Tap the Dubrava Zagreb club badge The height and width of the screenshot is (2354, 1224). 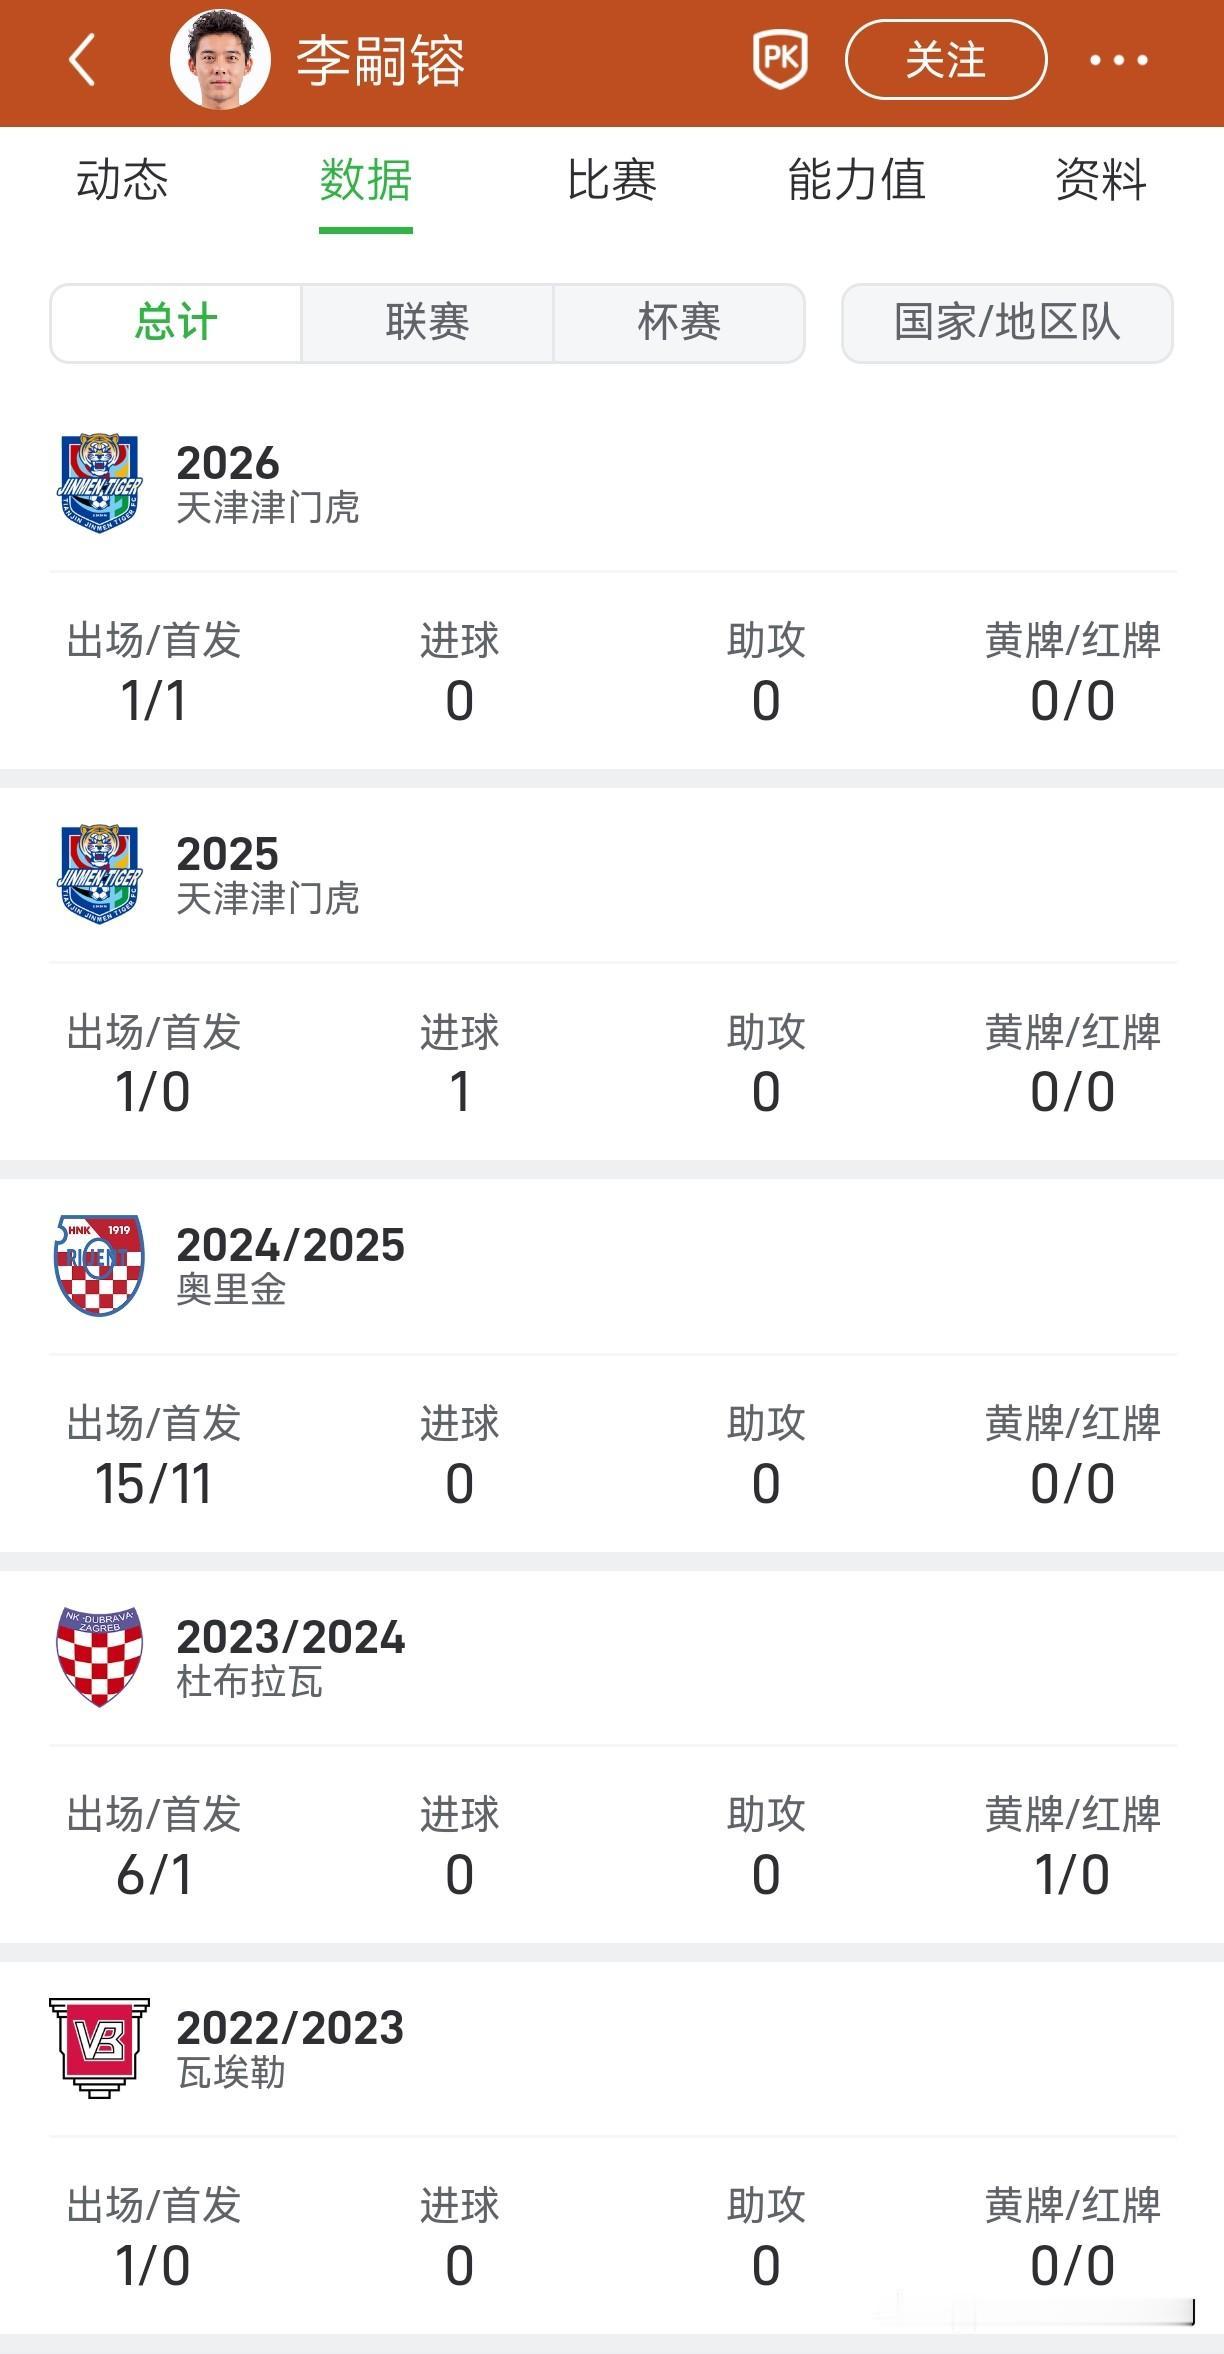[x=99, y=1657]
